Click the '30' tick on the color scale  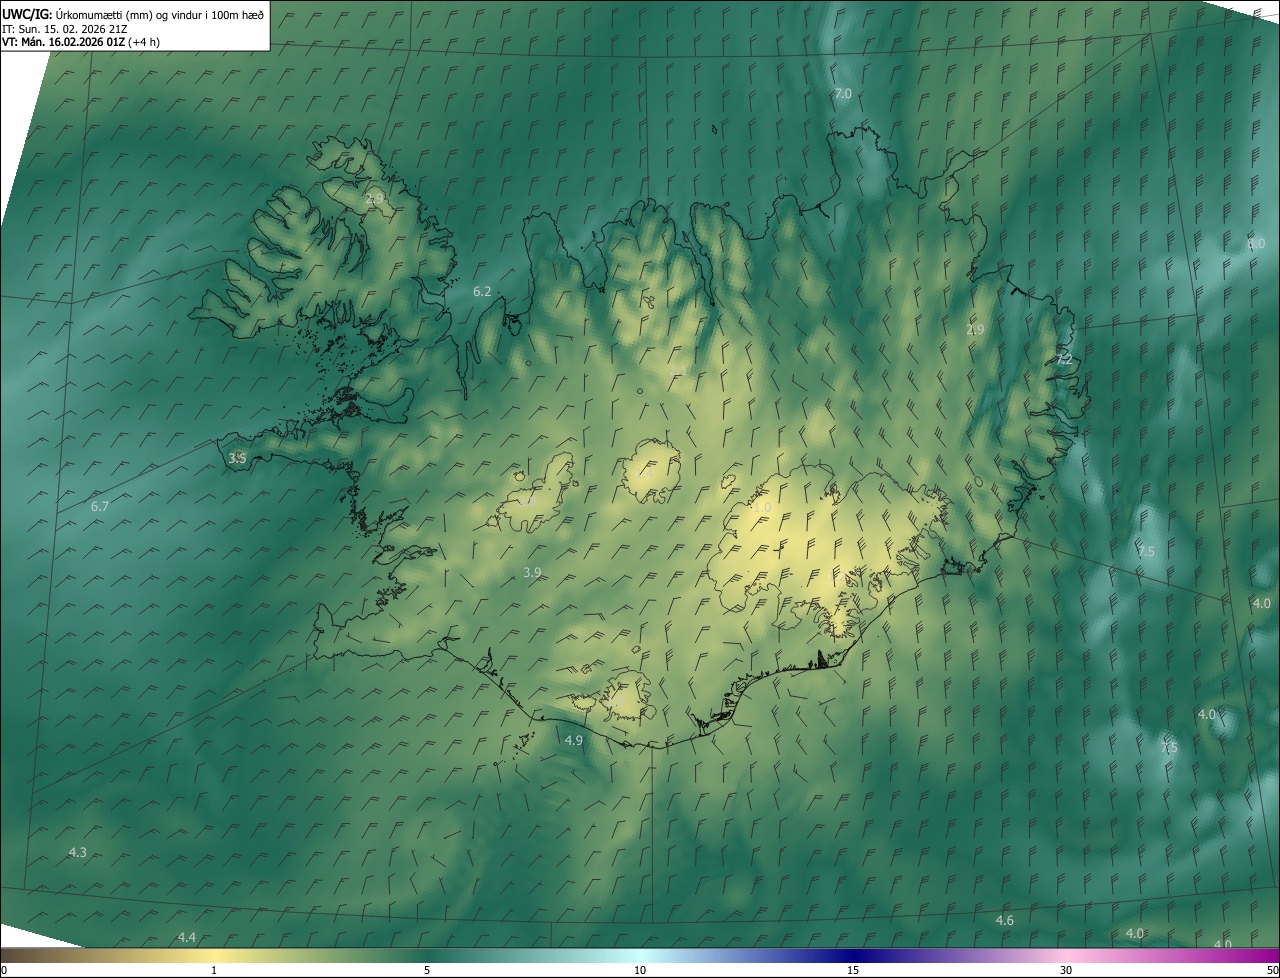(x=1066, y=970)
